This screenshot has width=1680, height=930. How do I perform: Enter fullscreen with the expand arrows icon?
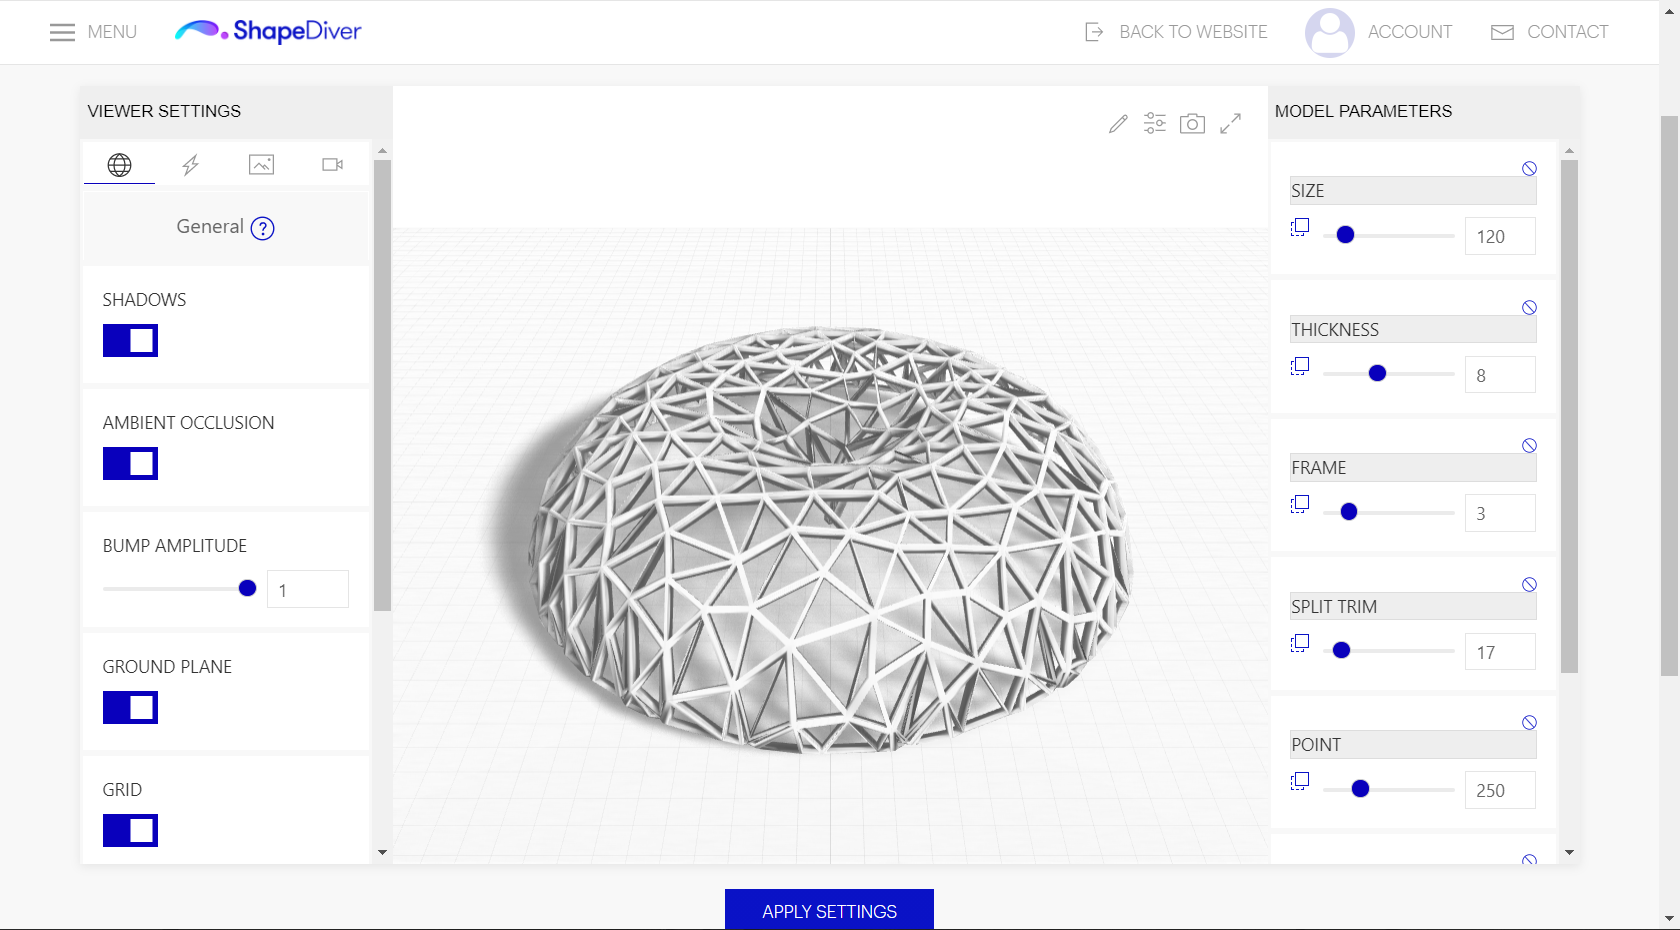click(1230, 123)
